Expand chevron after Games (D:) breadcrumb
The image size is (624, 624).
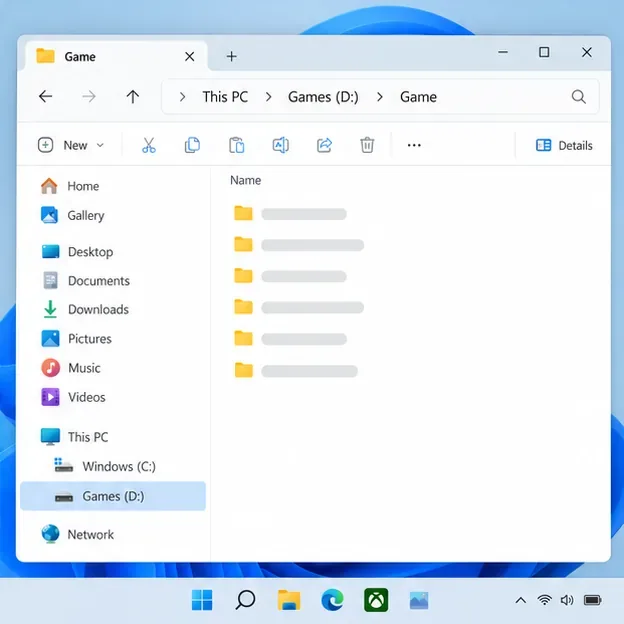coord(380,97)
